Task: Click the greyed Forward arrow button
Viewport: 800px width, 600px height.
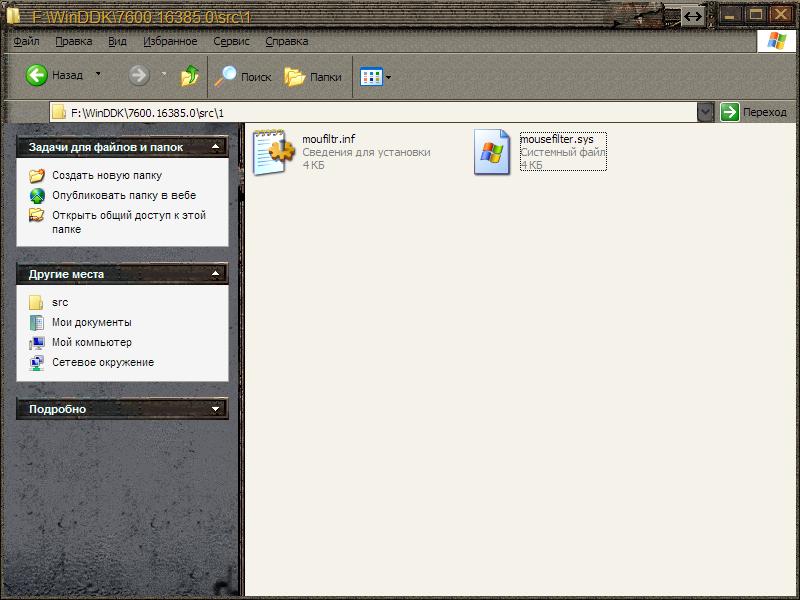Action: (x=139, y=76)
